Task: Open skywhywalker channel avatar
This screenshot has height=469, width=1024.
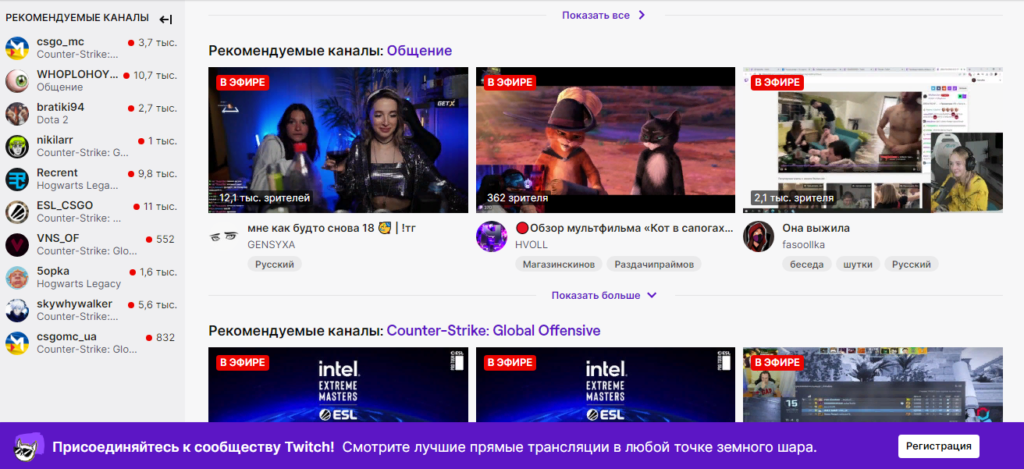Action: tap(17, 310)
